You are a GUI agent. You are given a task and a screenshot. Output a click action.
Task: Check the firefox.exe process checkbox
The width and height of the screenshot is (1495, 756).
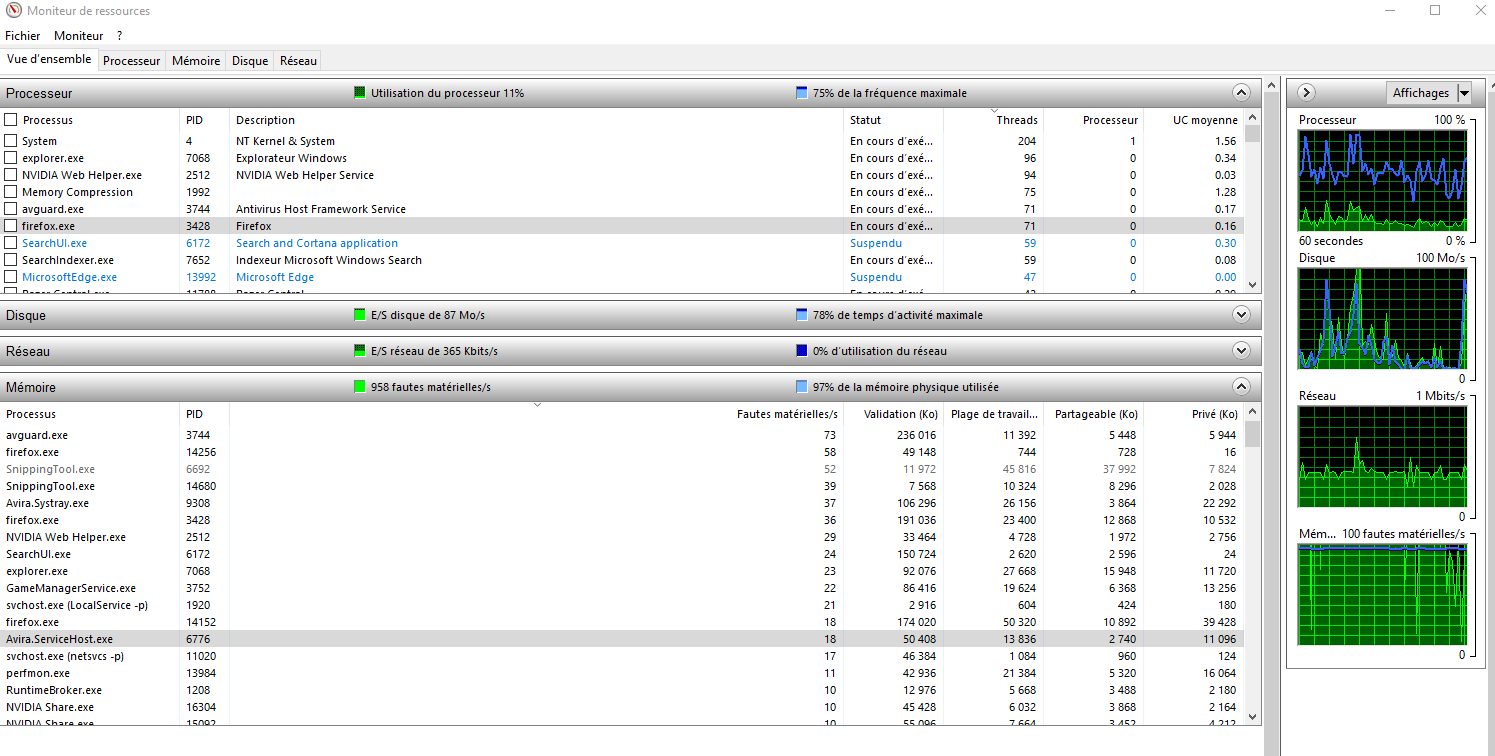[11, 226]
